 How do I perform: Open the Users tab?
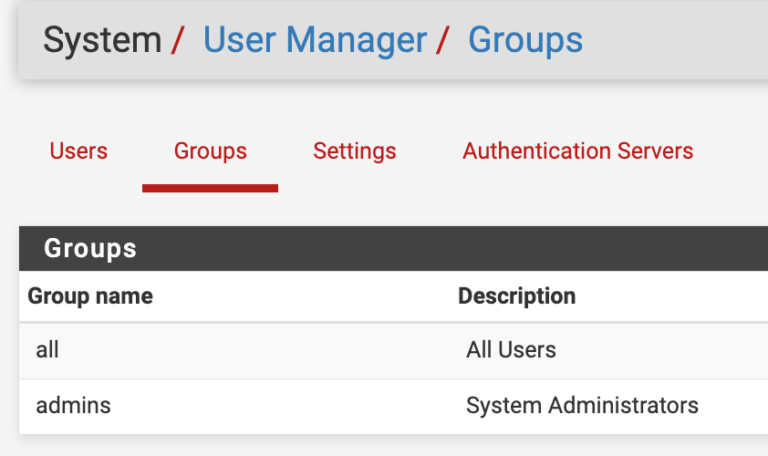pos(78,151)
